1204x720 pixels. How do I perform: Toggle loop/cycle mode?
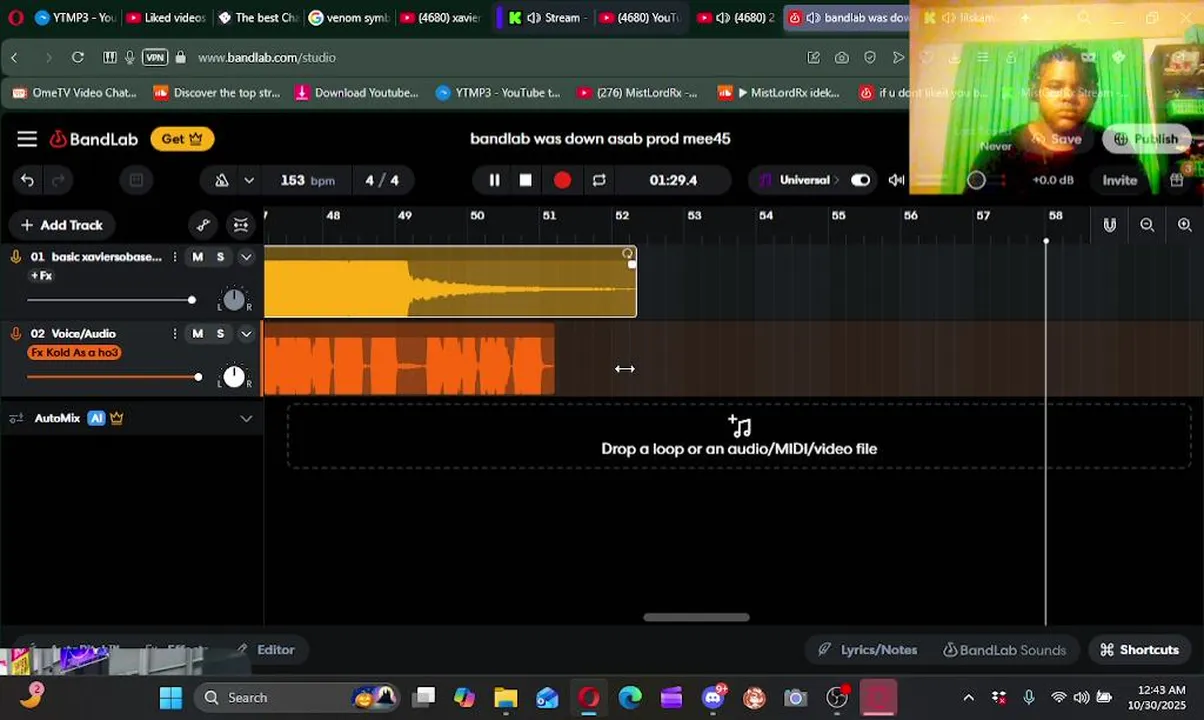click(599, 180)
